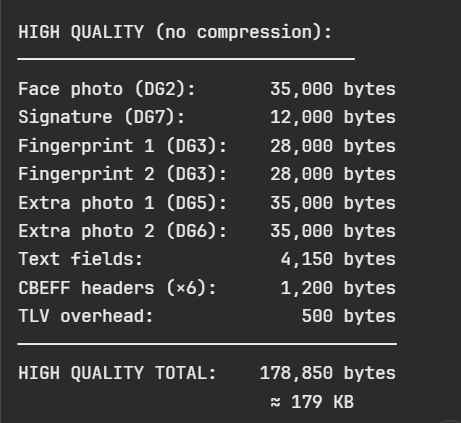This screenshot has height=423, width=461.
Task: Click the ≈ 179 KB approximation
Action: pyautogui.click(x=312, y=402)
